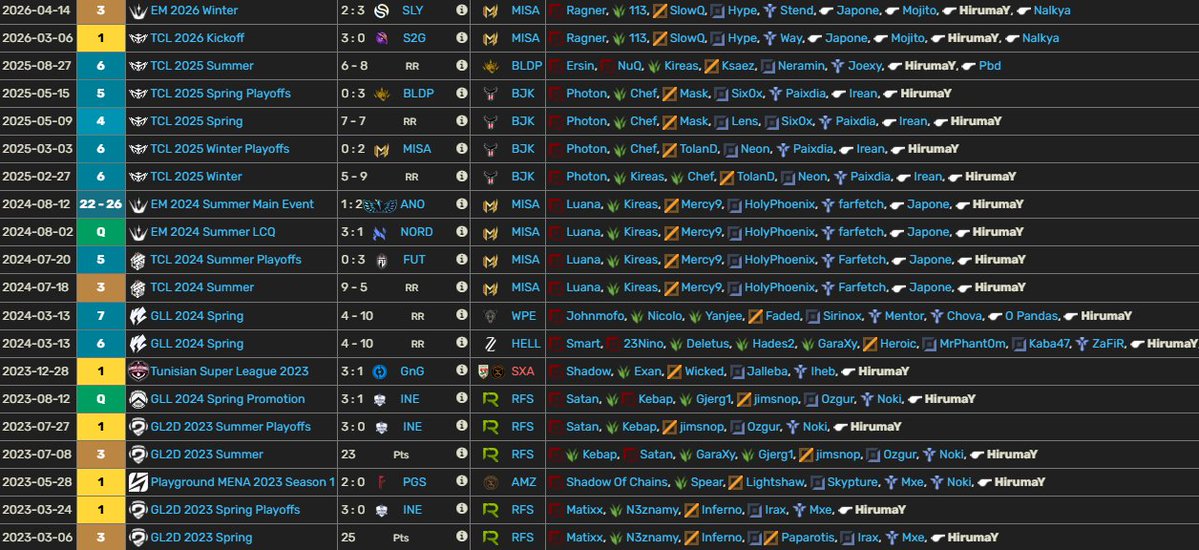Select the '7 - 7' result cell

tap(353, 121)
